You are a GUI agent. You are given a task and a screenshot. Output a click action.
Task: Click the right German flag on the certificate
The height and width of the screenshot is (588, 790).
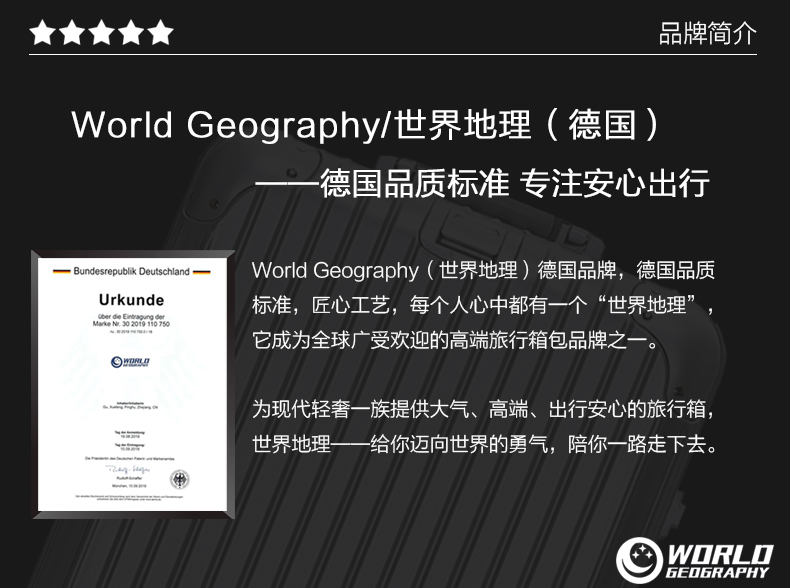pyautogui.click(x=202, y=272)
